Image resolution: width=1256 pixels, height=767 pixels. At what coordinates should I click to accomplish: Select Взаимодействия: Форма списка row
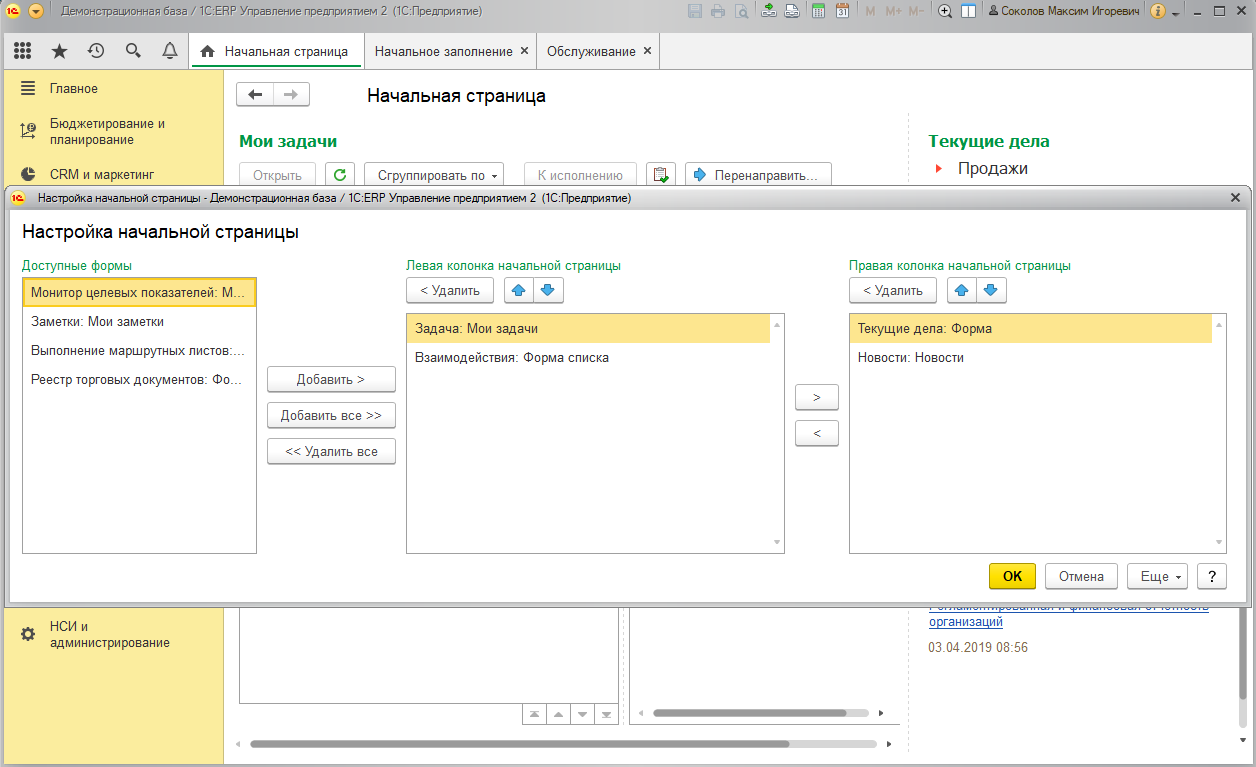589,357
